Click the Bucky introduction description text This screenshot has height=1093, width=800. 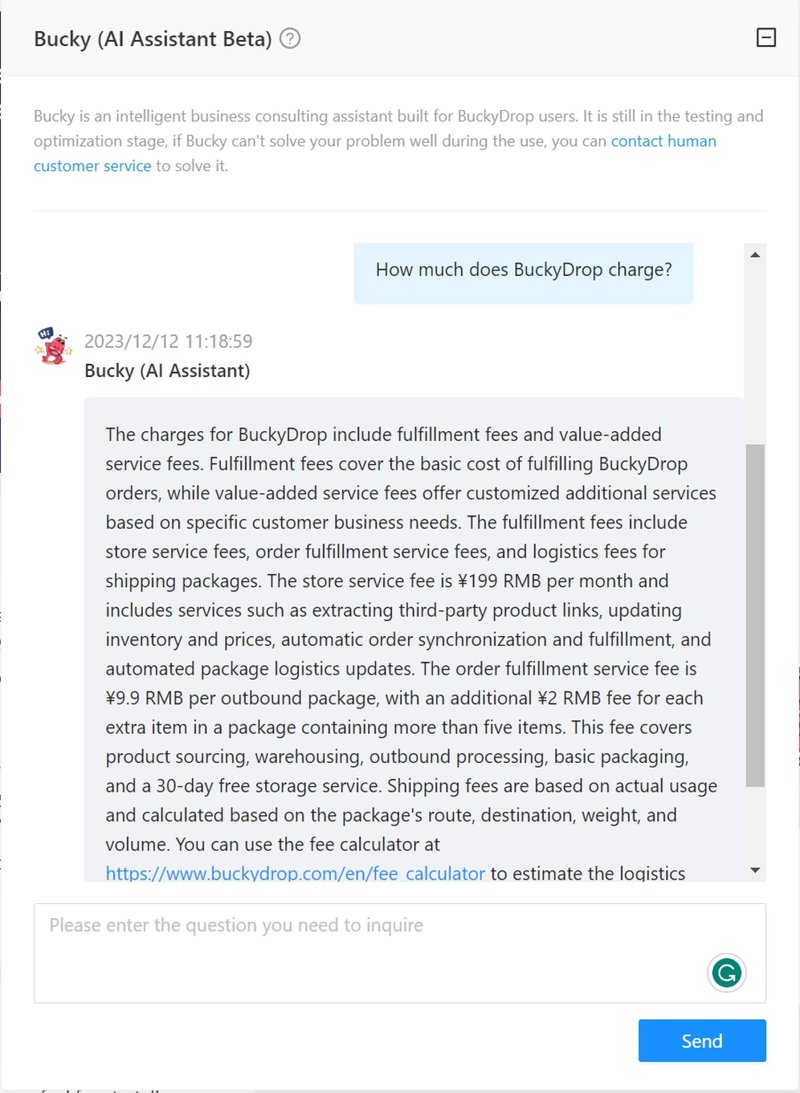(x=399, y=141)
